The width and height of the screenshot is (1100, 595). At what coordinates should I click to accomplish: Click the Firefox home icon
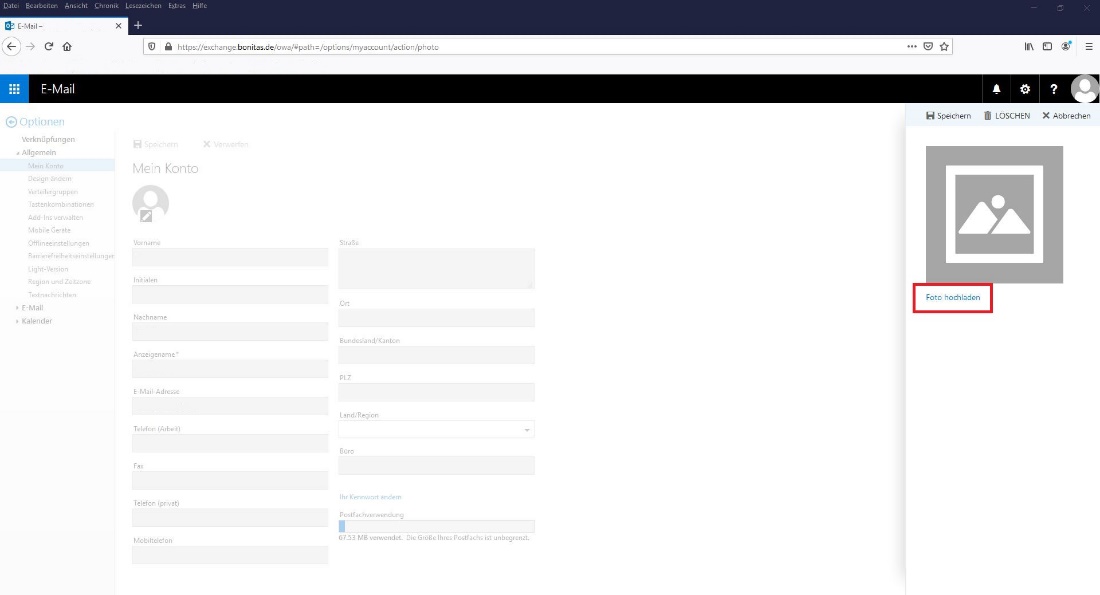[67, 46]
